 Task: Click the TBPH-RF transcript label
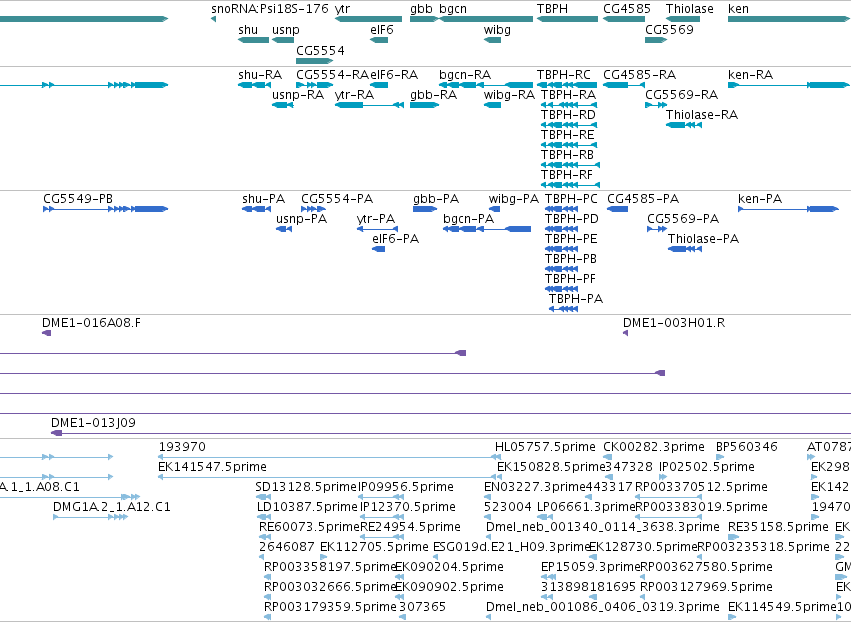(567, 175)
